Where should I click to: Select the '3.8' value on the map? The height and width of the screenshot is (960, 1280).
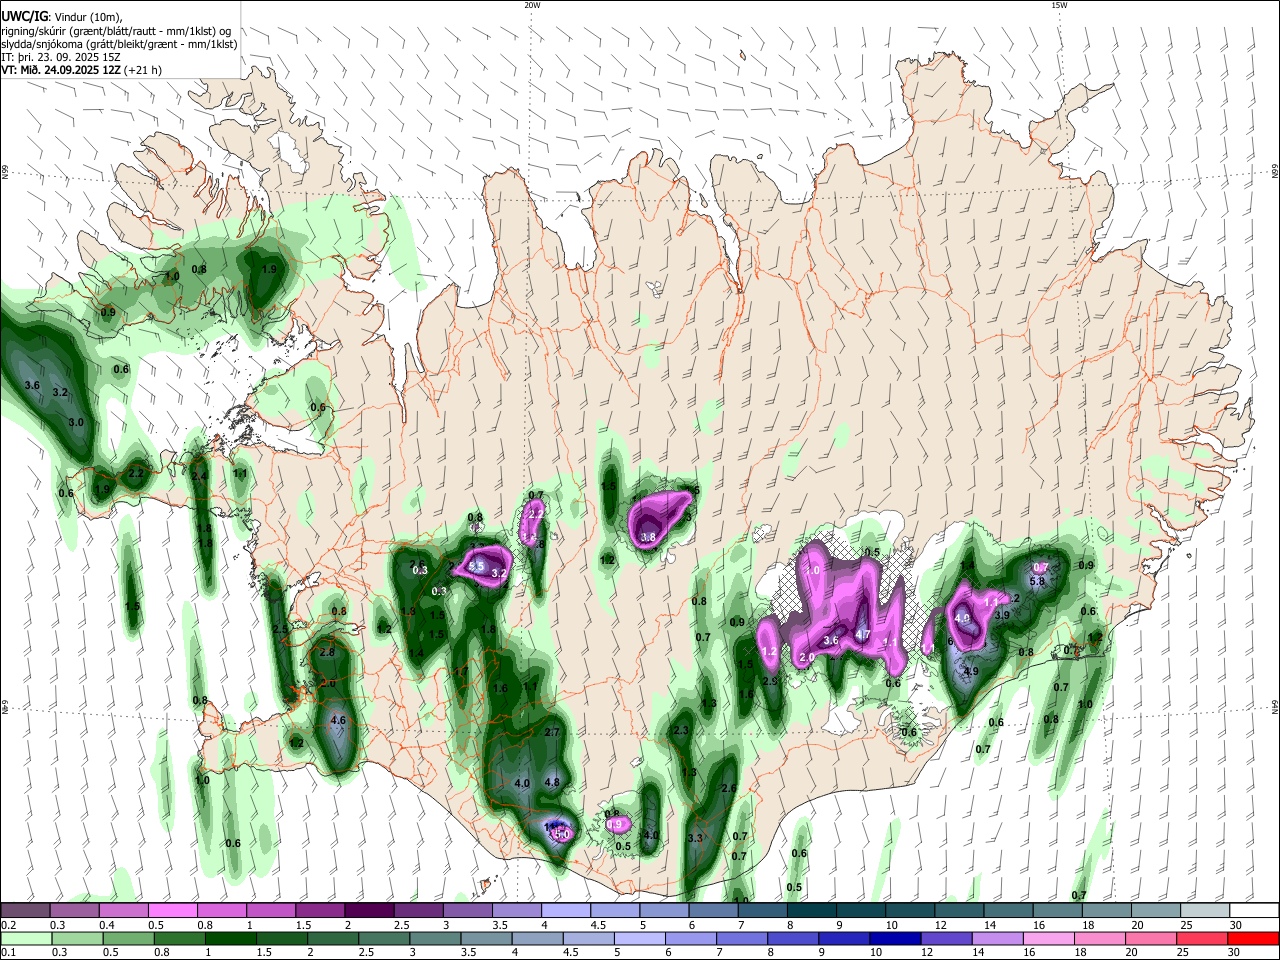[648, 537]
